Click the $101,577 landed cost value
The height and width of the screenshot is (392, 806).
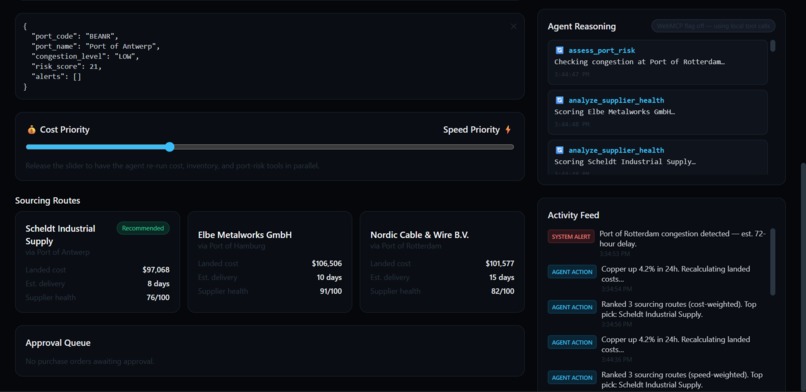pyautogui.click(x=500, y=264)
